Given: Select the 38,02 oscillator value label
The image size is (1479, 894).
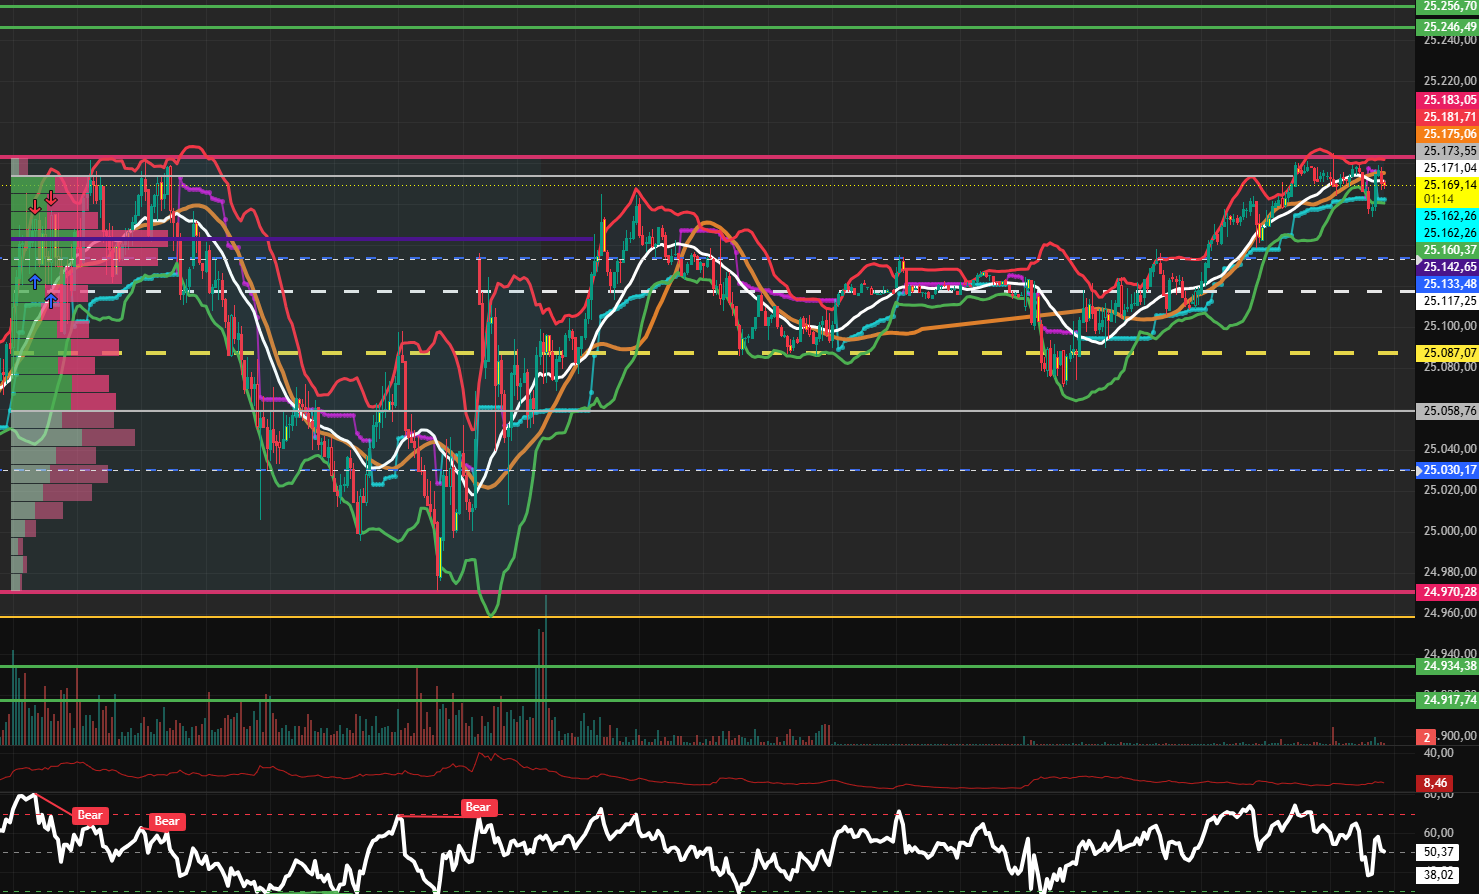Looking at the screenshot, I should point(1436,875).
